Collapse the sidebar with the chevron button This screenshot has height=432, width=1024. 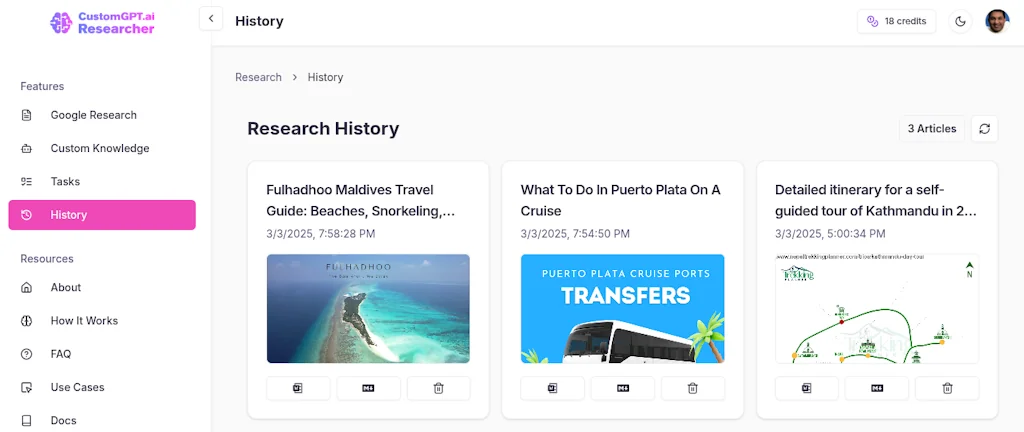[x=211, y=19]
